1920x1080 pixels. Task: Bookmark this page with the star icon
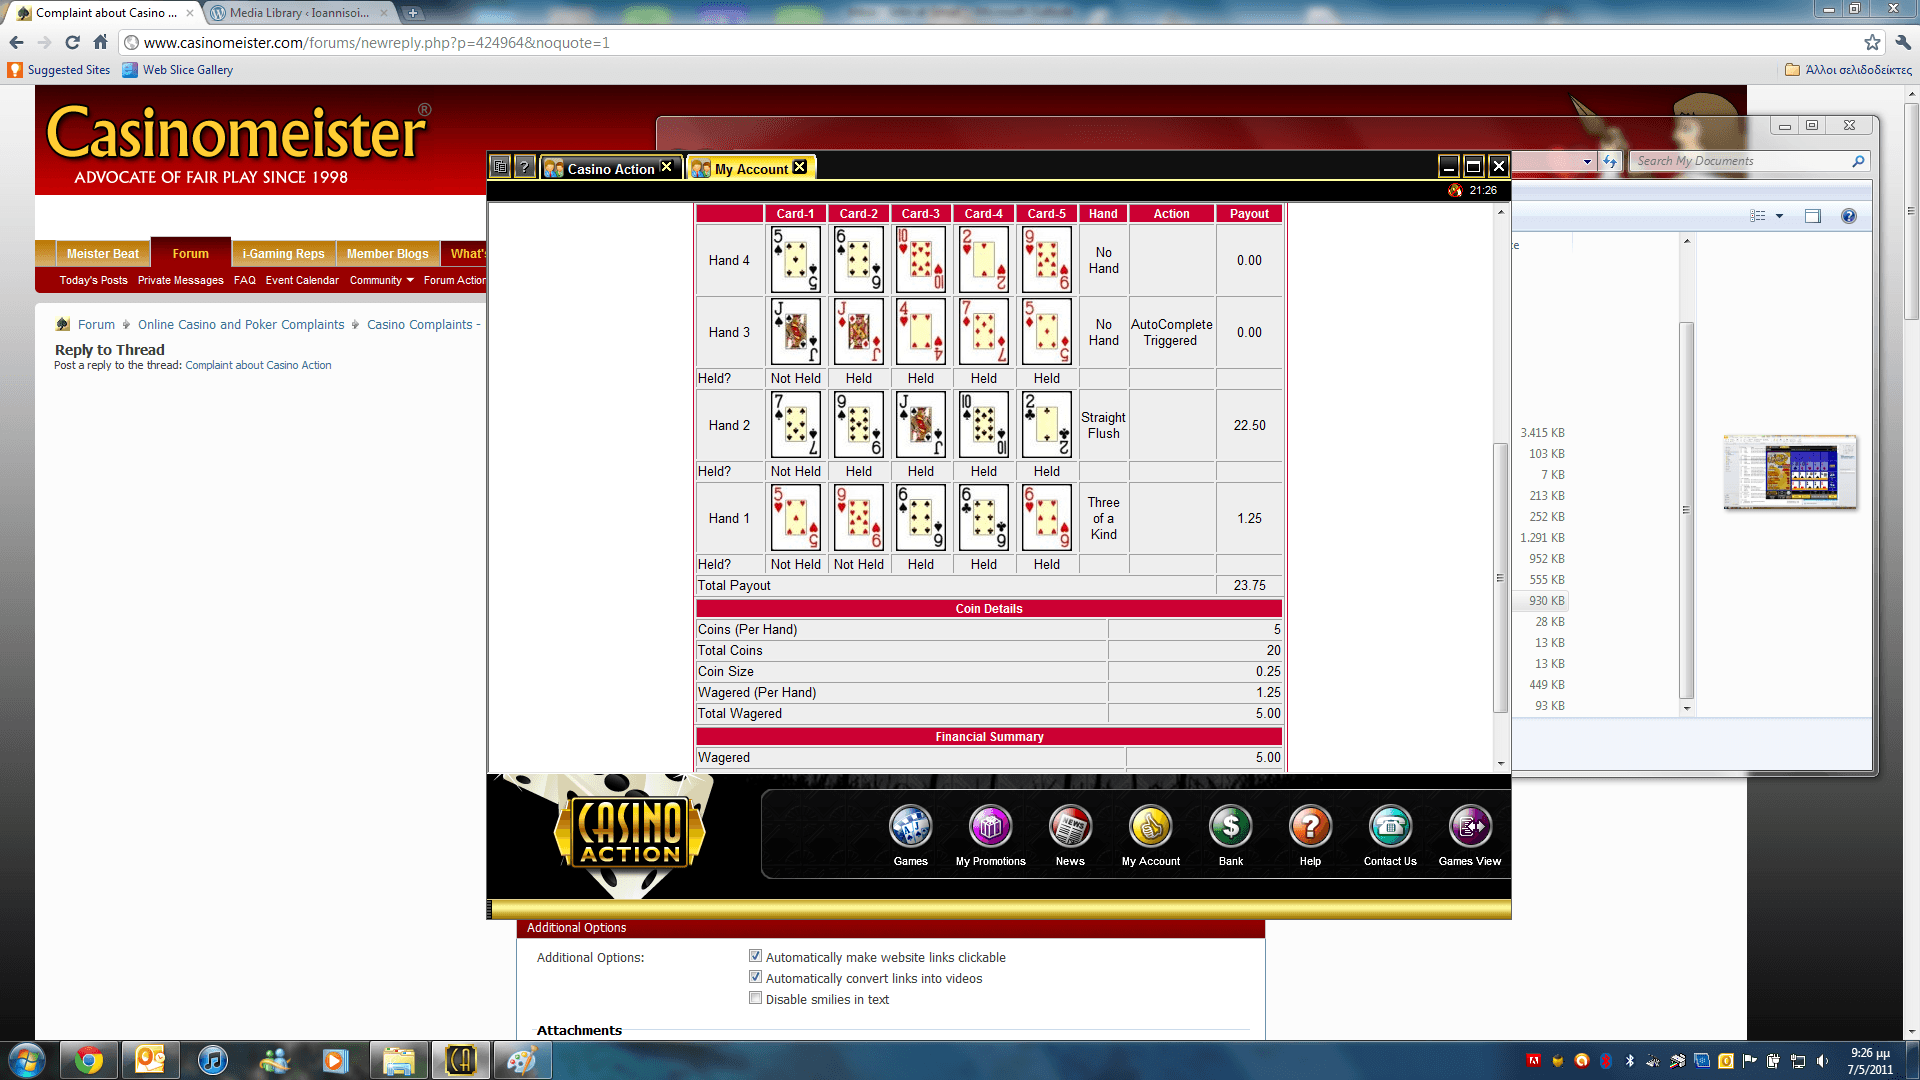pos(1872,42)
